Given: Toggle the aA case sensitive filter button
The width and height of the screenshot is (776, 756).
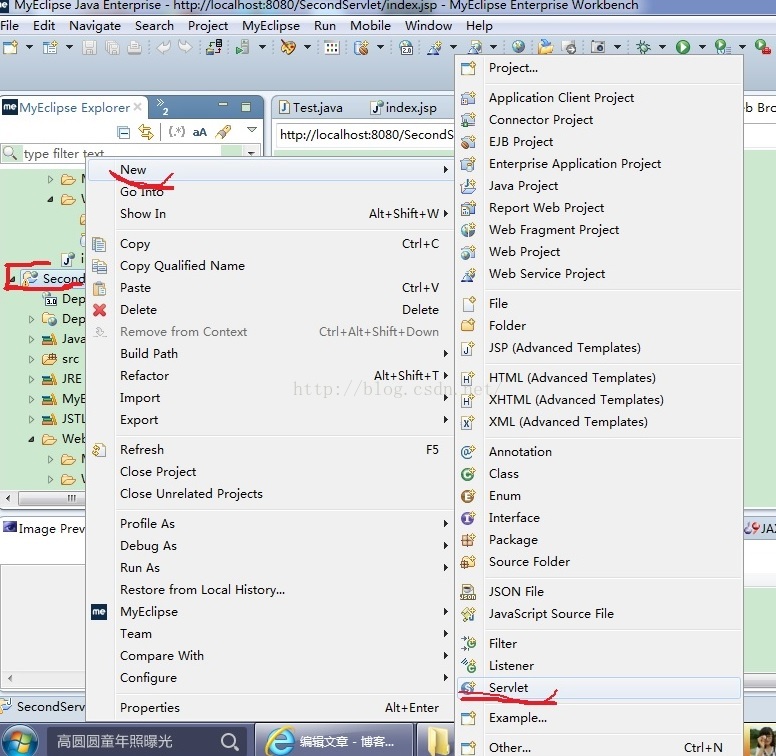Looking at the screenshot, I should 199,132.
